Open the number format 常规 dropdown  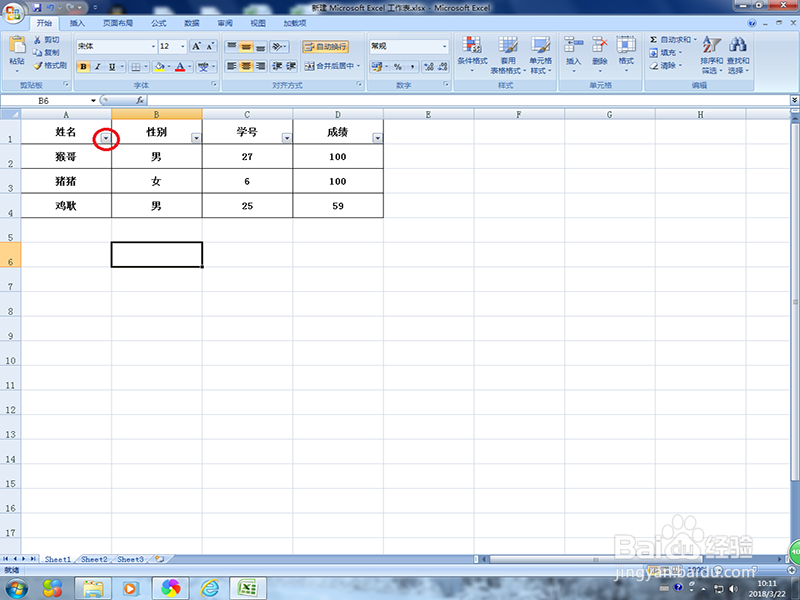click(444, 46)
